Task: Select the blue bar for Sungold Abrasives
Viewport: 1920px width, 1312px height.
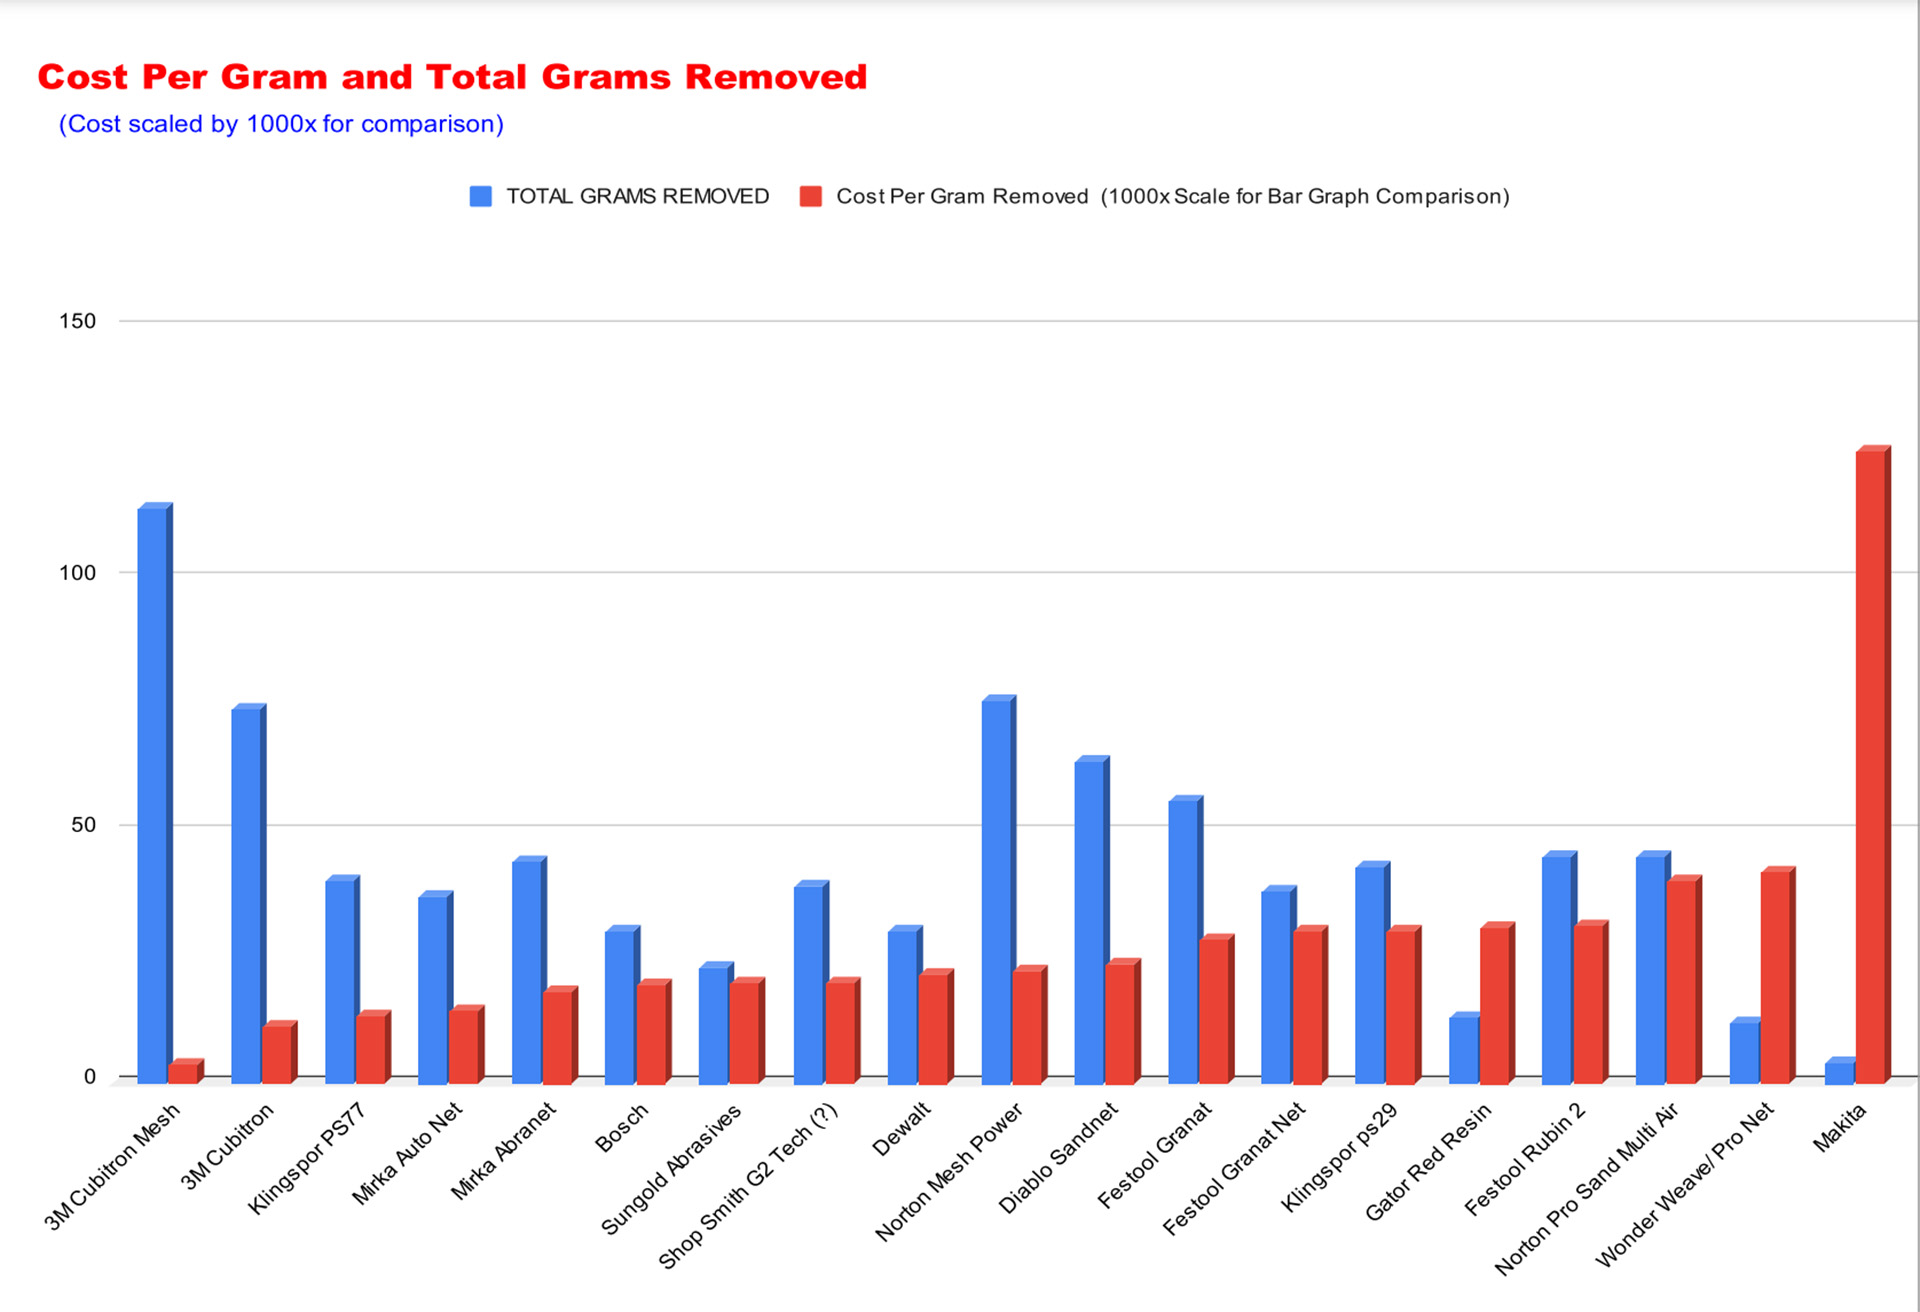Action: 717,1023
